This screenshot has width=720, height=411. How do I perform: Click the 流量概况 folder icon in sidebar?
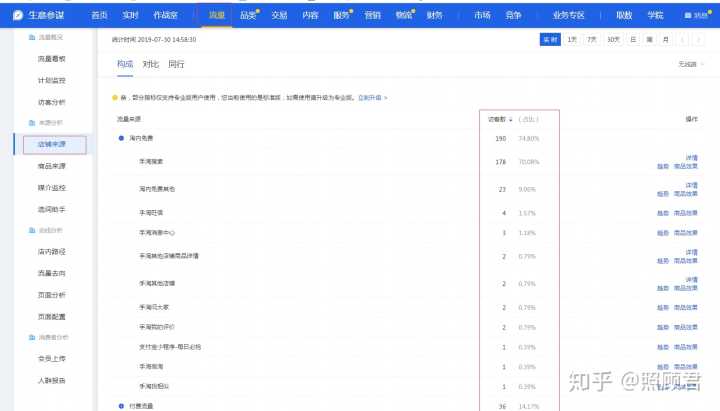coord(32,37)
